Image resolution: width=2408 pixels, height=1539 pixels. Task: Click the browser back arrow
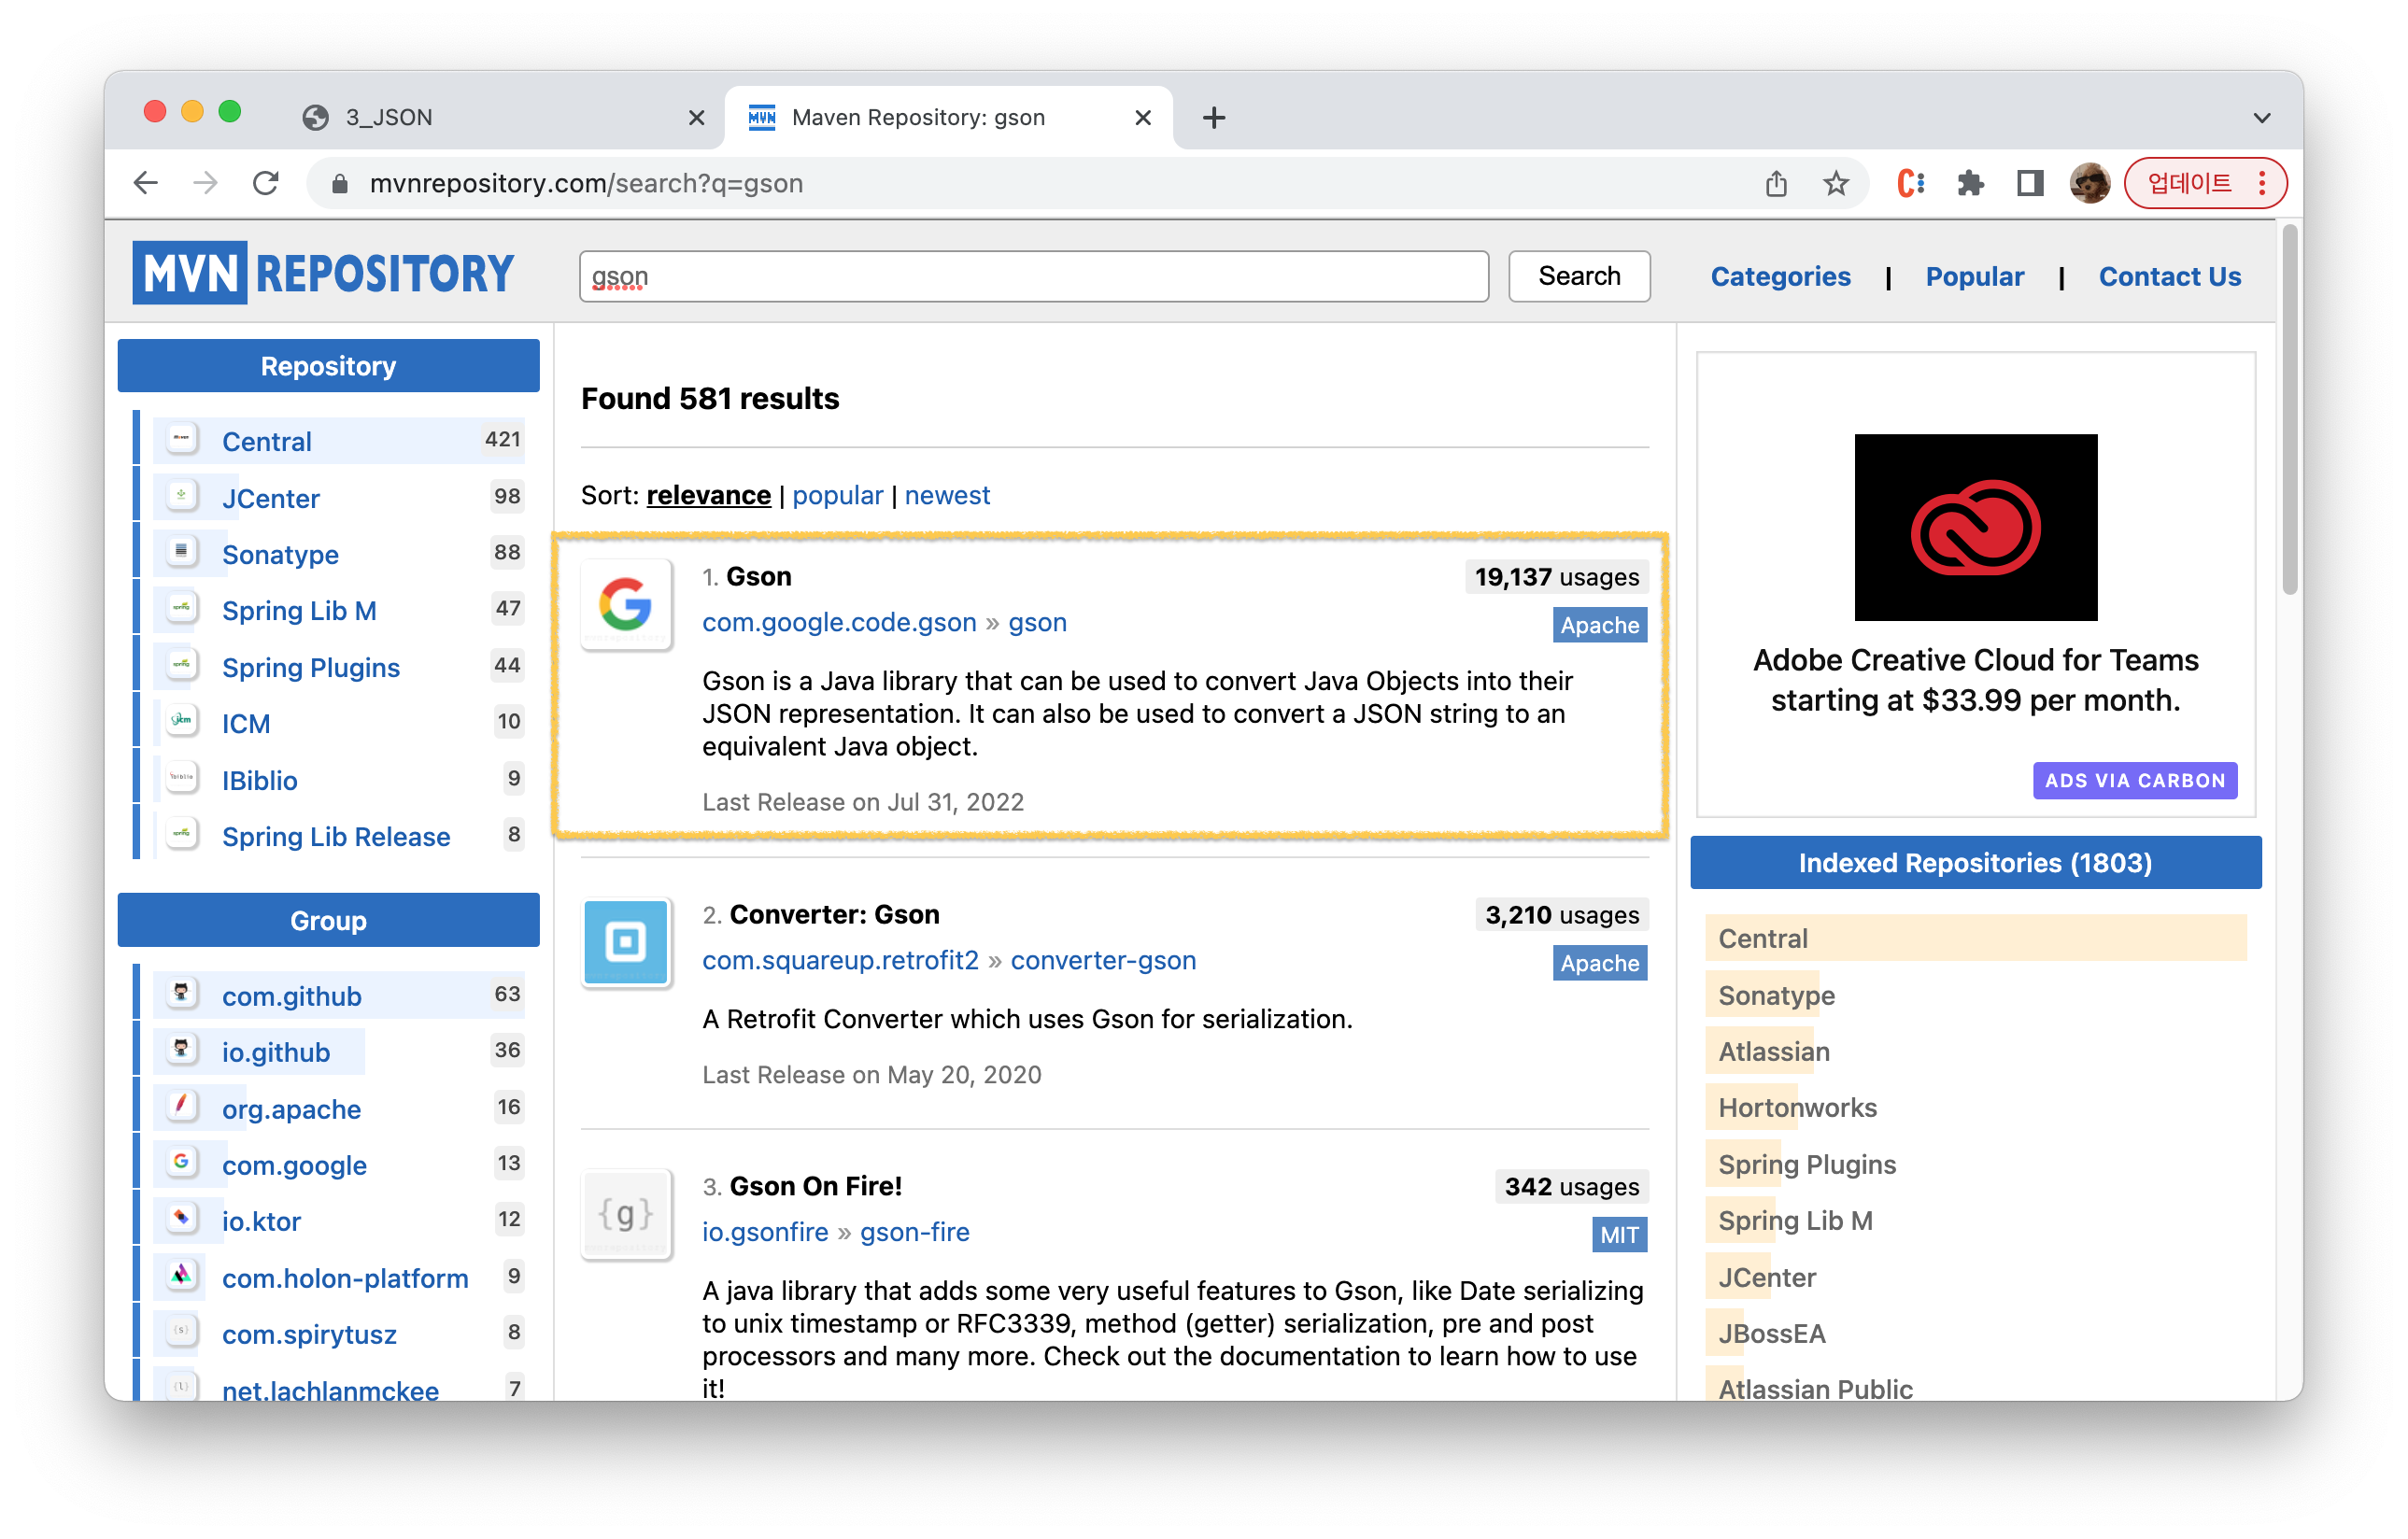tap(146, 183)
